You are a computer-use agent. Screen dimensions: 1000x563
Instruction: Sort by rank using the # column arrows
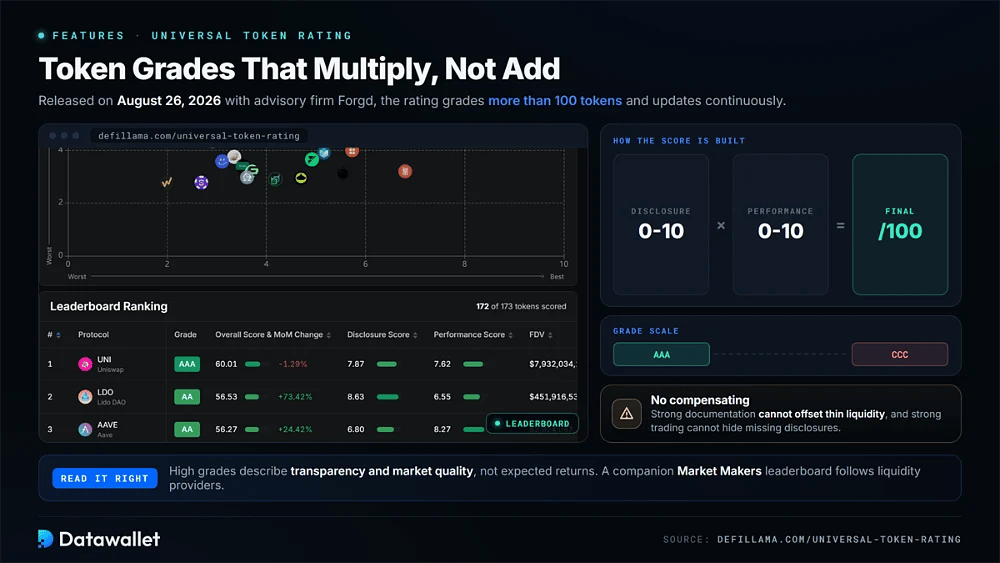[58, 335]
